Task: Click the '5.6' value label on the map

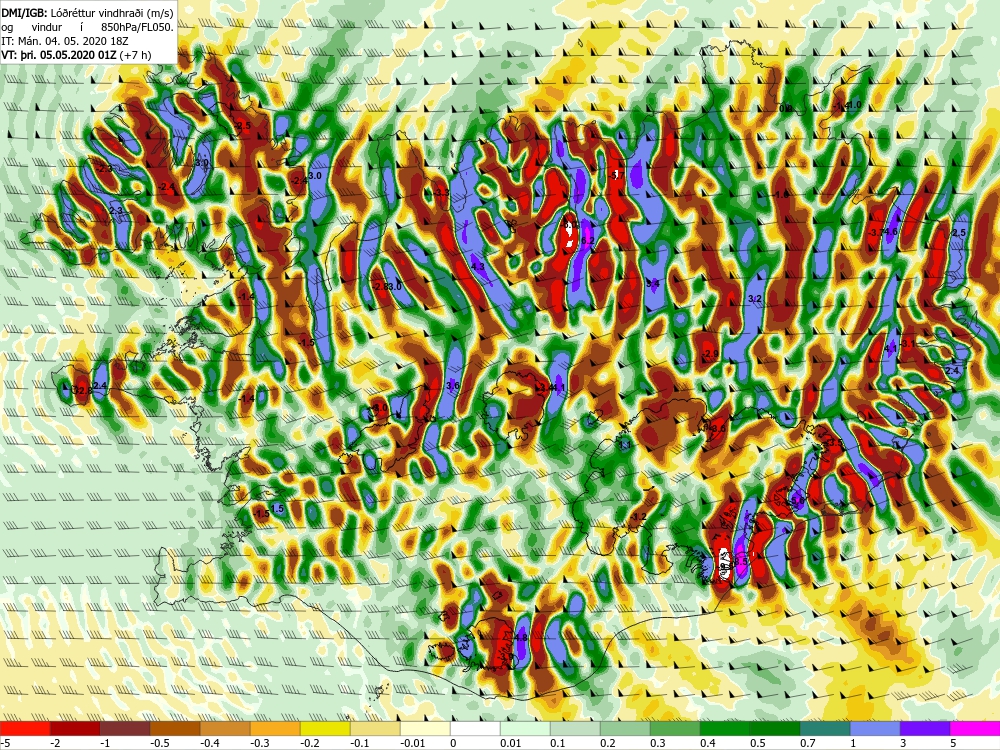Action: pos(797,501)
